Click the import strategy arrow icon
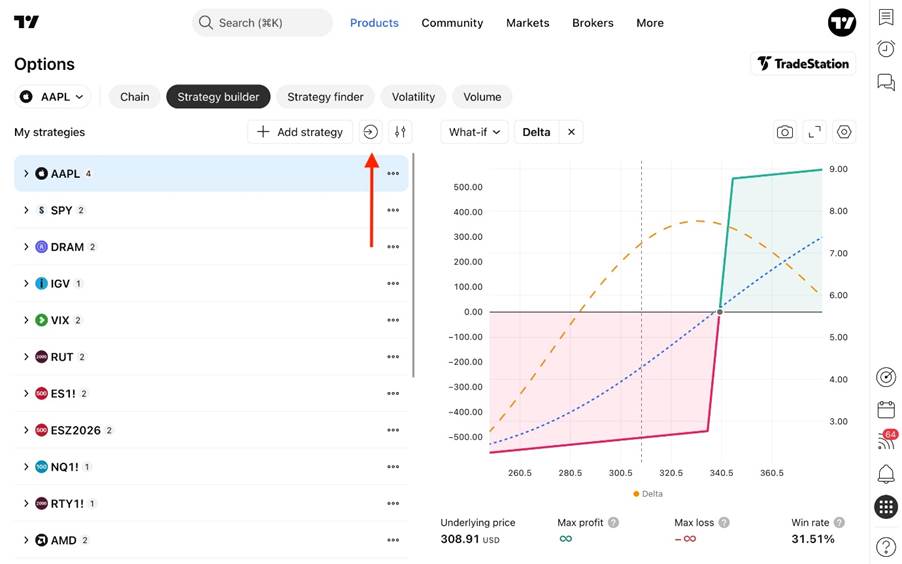Screen dimensions: 902x564 (x=370, y=132)
